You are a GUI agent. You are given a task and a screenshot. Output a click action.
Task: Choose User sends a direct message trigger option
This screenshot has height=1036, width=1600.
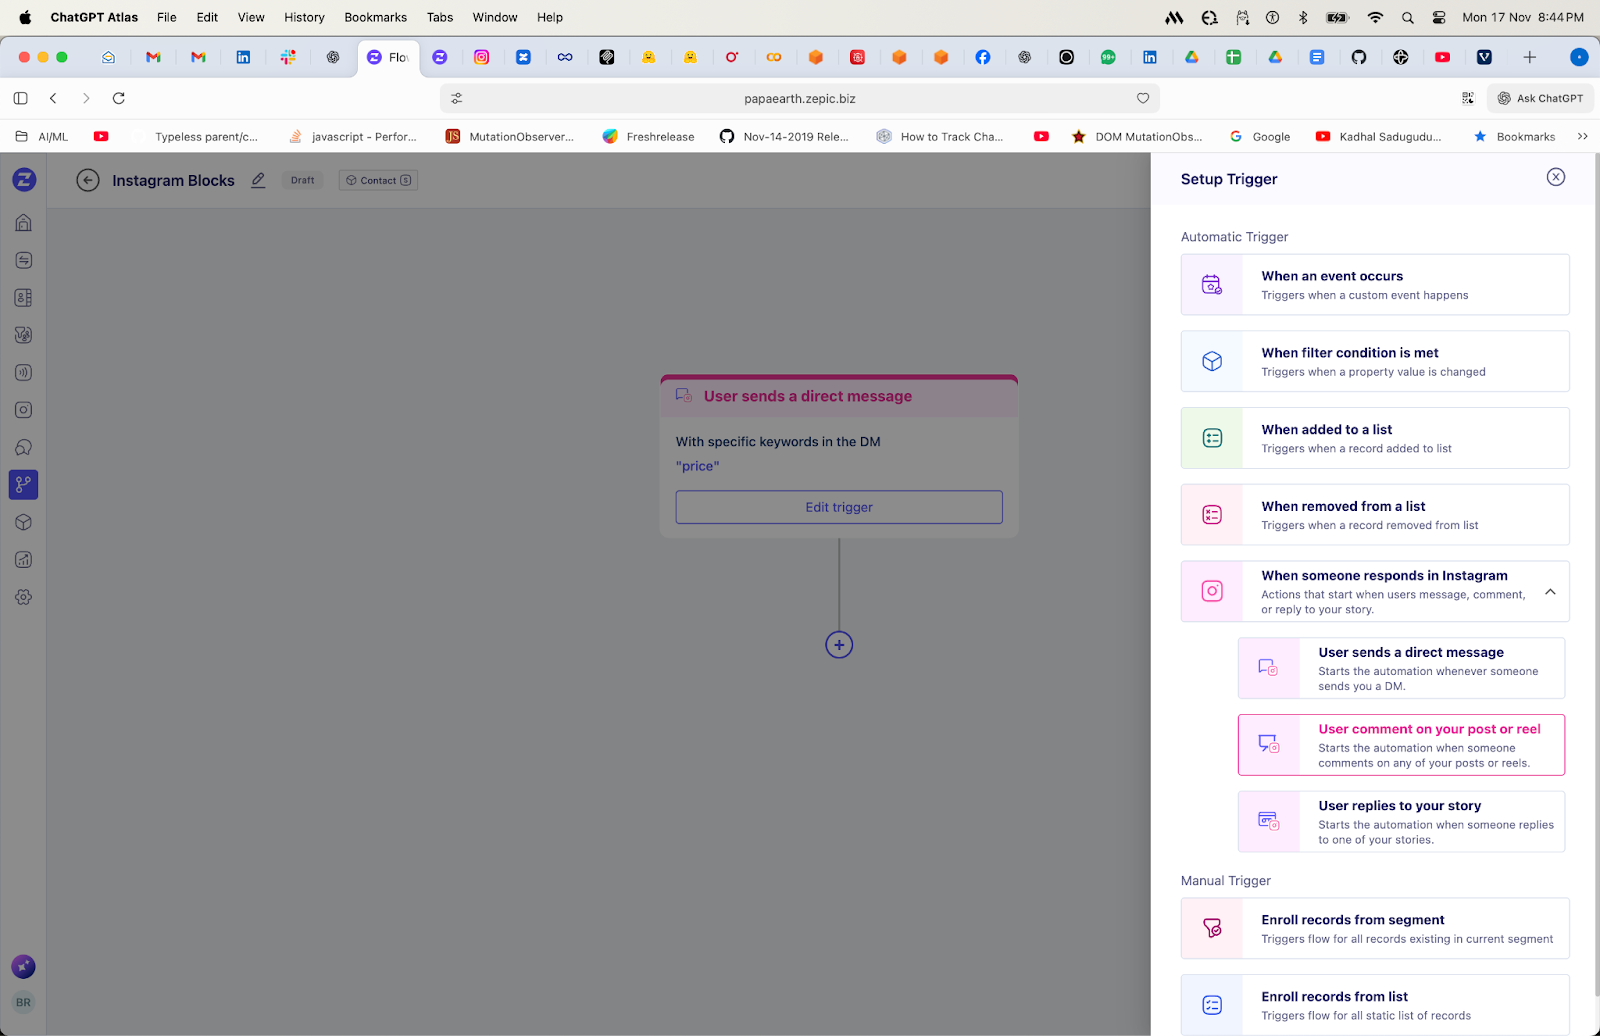pyautogui.click(x=1401, y=668)
